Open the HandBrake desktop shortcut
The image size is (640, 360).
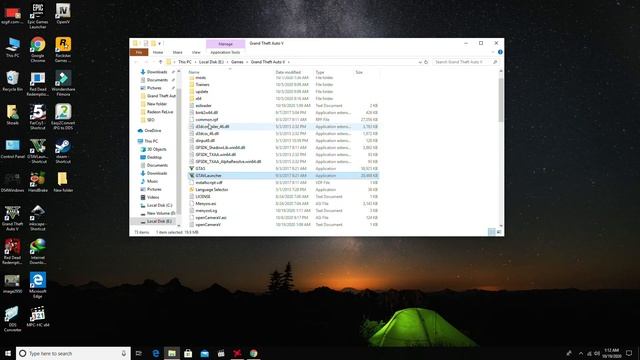point(38,182)
